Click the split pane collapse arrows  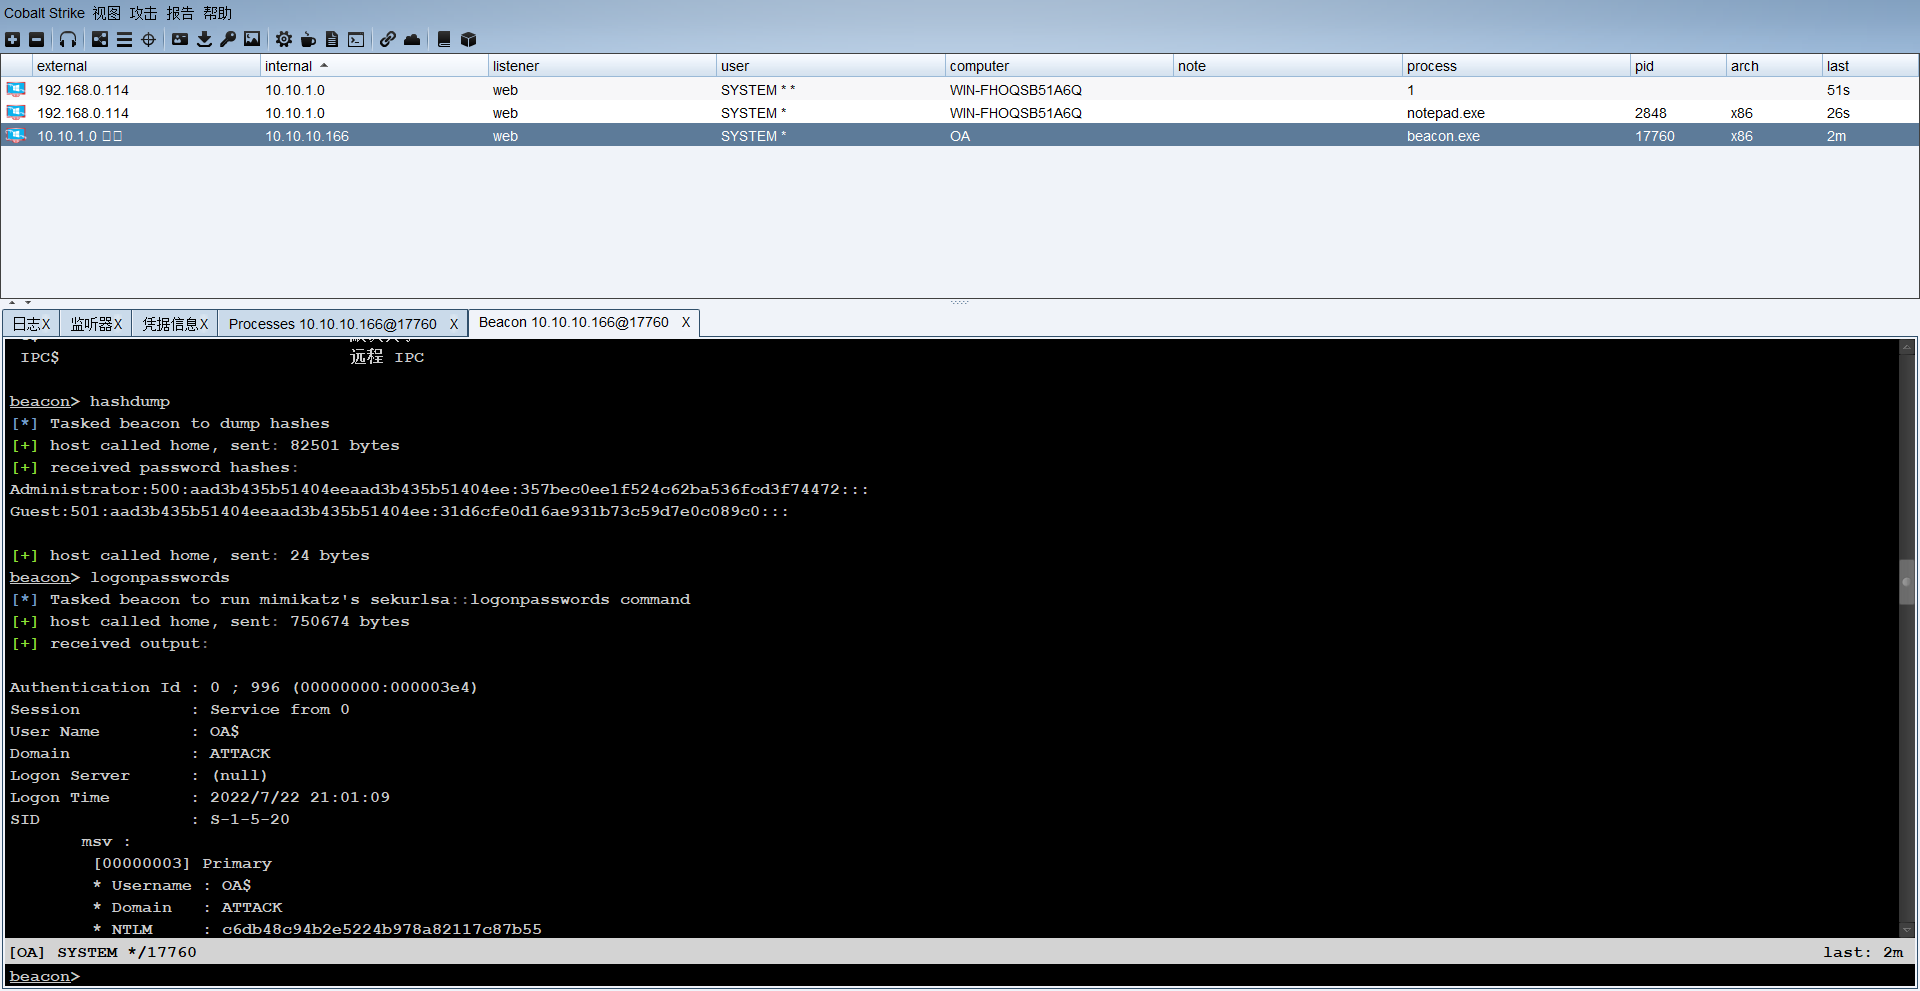pos(20,302)
